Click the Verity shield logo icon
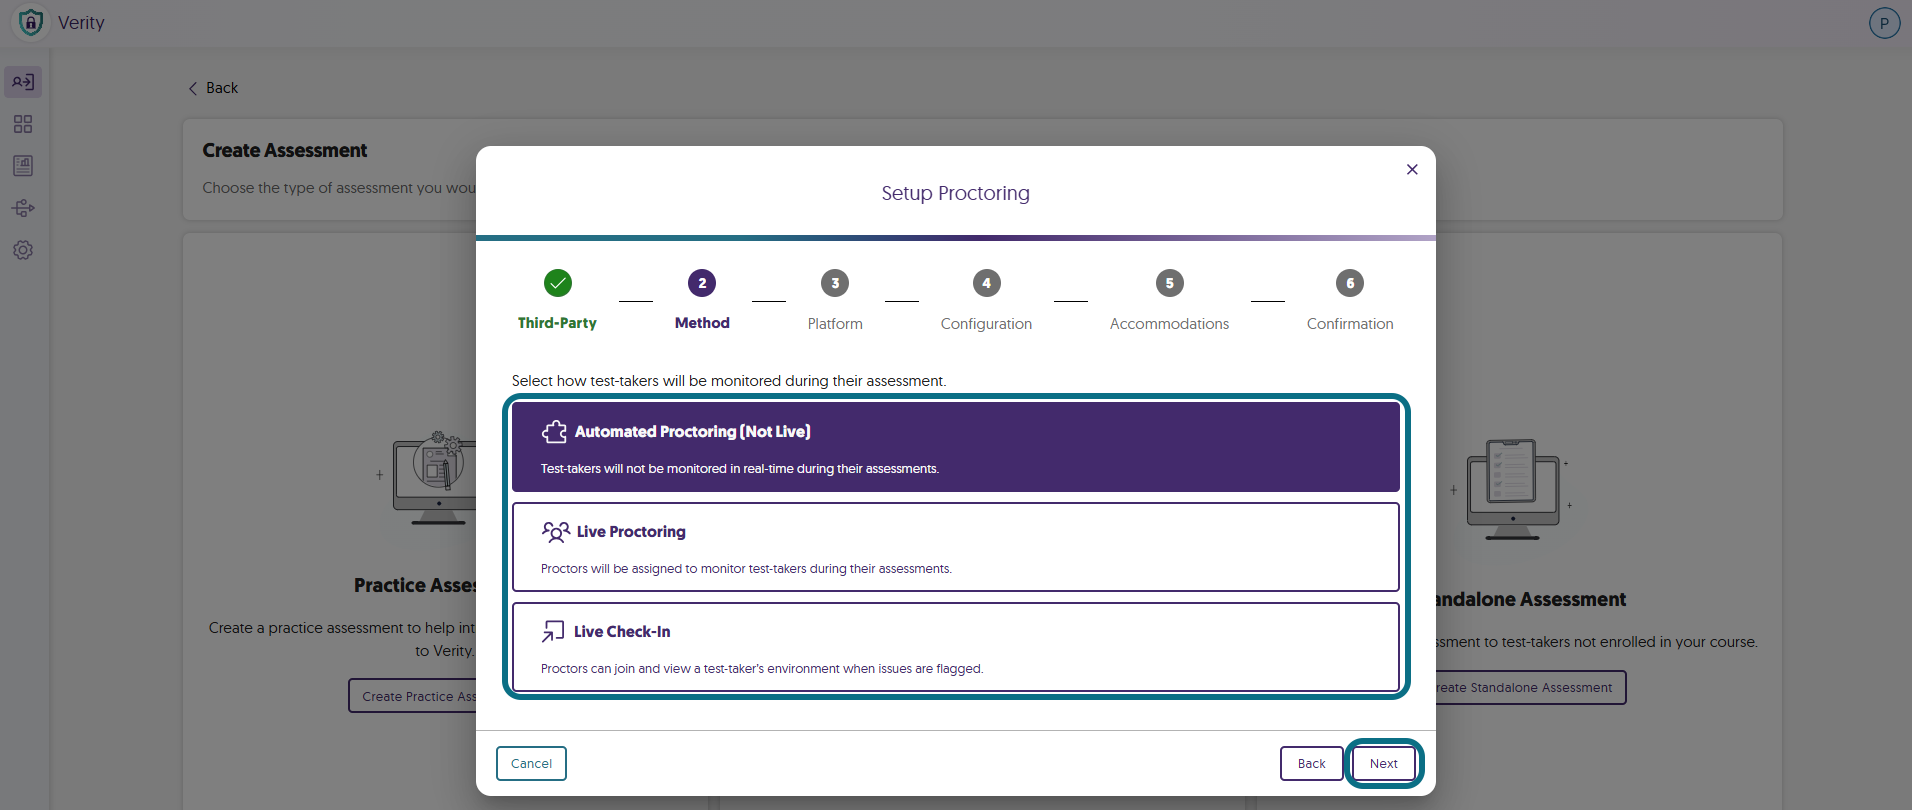The image size is (1912, 810). [x=31, y=22]
